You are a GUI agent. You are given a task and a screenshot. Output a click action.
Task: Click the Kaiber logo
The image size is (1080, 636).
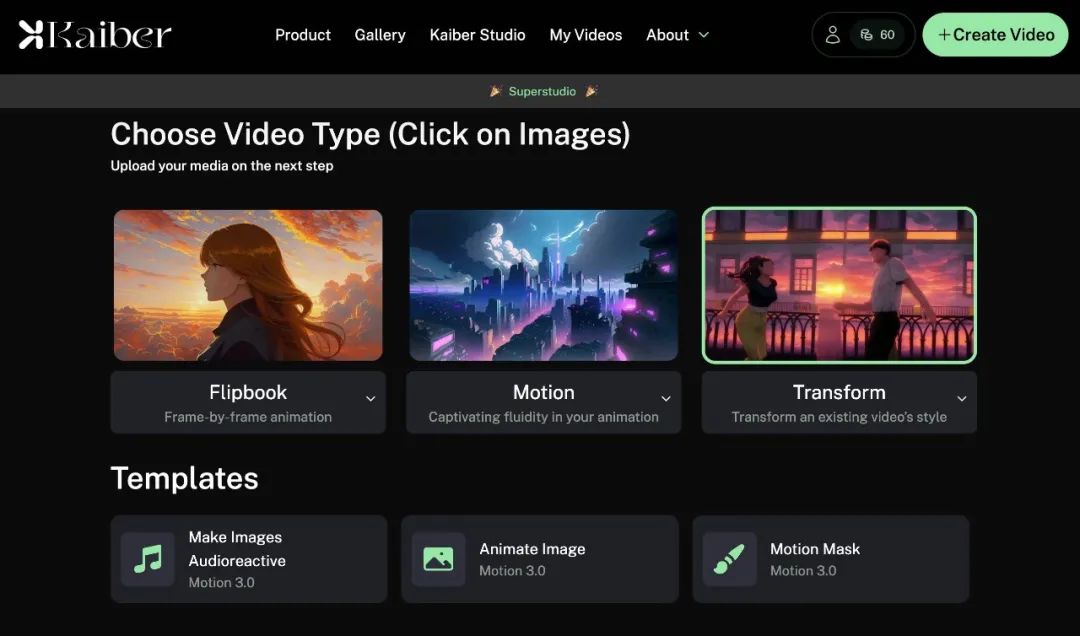click(94, 34)
